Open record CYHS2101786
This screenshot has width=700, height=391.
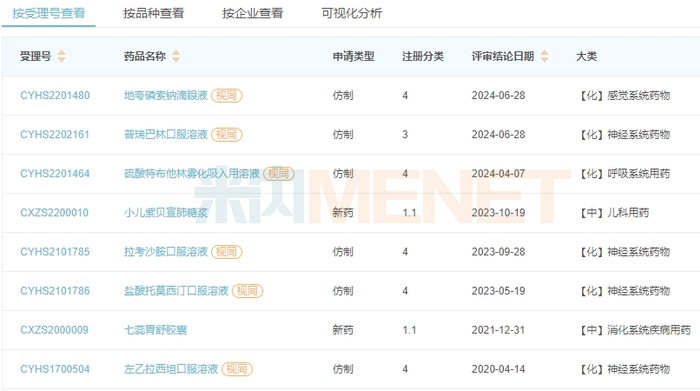55,291
